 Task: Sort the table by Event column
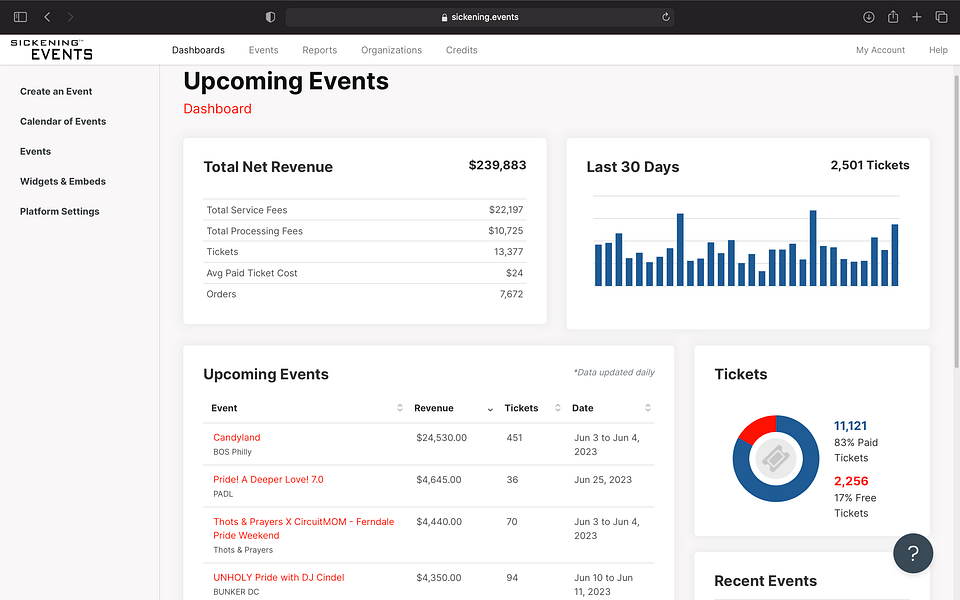307,408
